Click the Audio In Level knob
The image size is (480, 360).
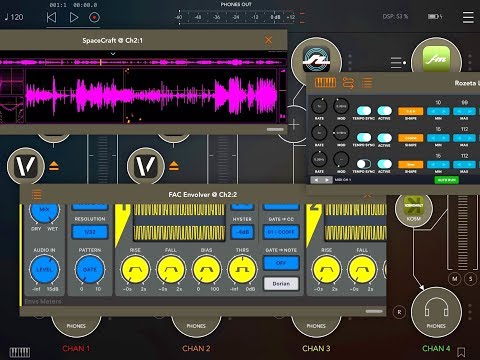[44, 269]
